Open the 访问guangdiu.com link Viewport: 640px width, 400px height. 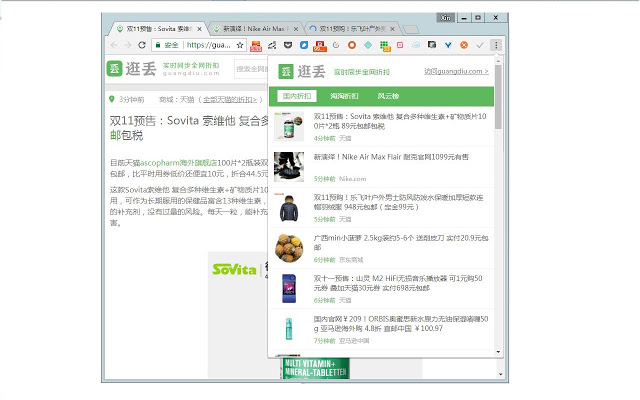[x=456, y=71]
